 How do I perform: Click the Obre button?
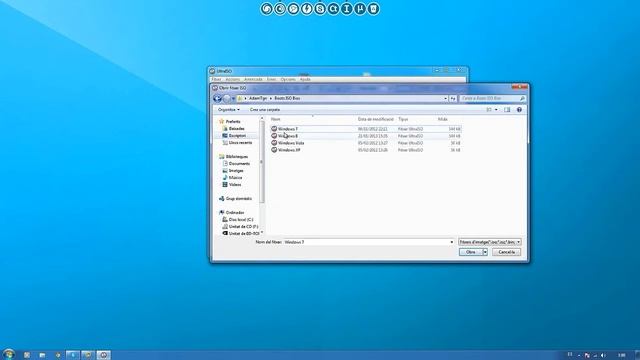click(x=471, y=252)
